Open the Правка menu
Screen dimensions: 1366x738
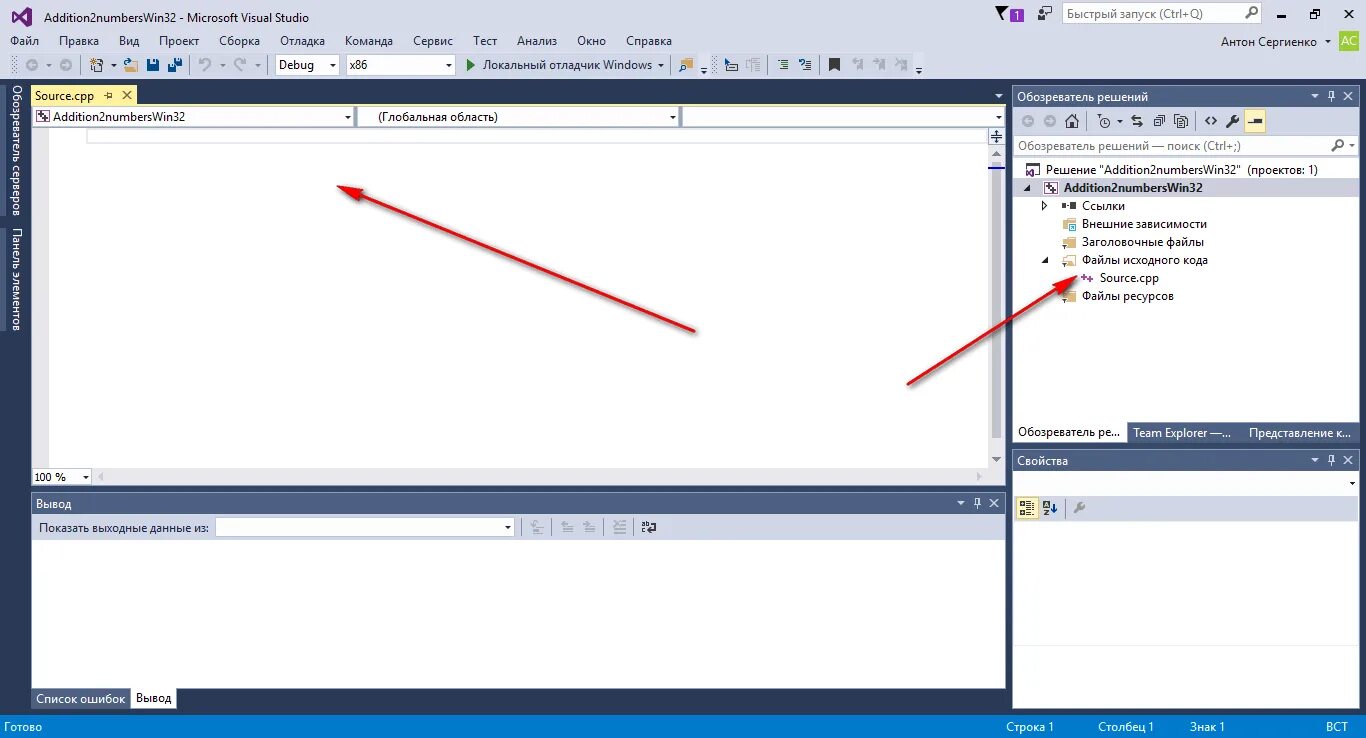79,41
